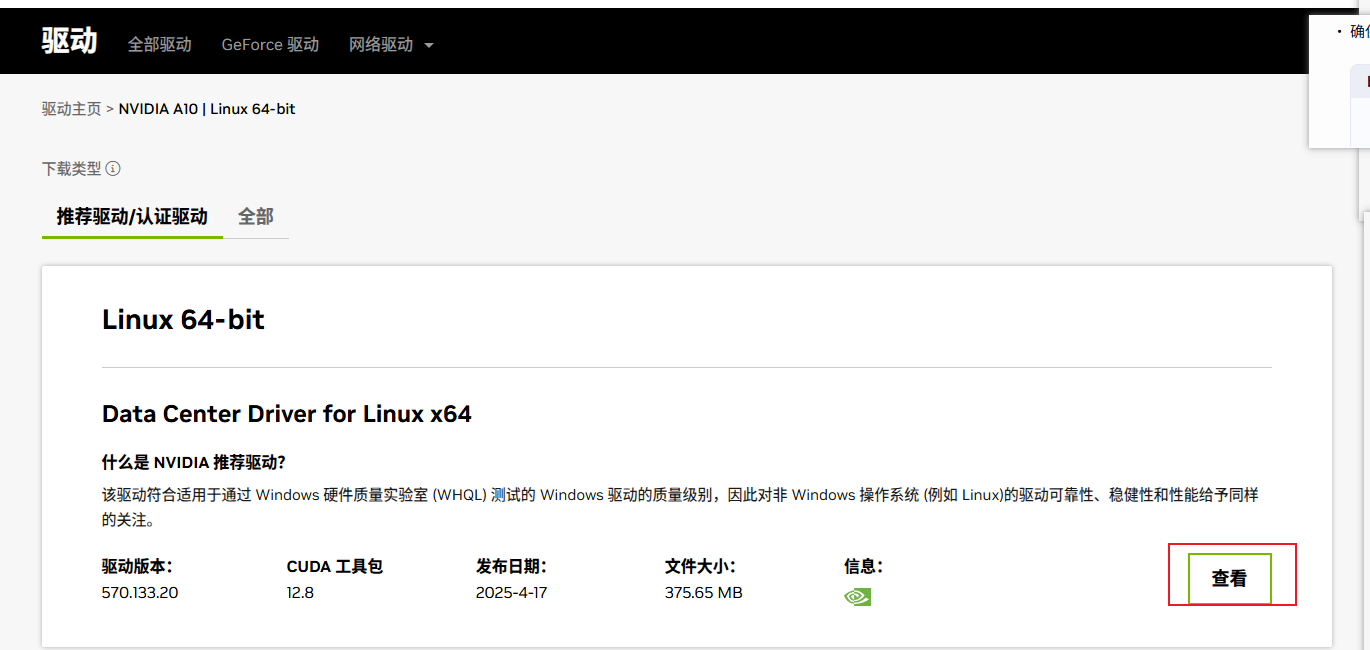Click the 信息: label
Viewport: 1370px width, 650px height.
(x=863, y=567)
